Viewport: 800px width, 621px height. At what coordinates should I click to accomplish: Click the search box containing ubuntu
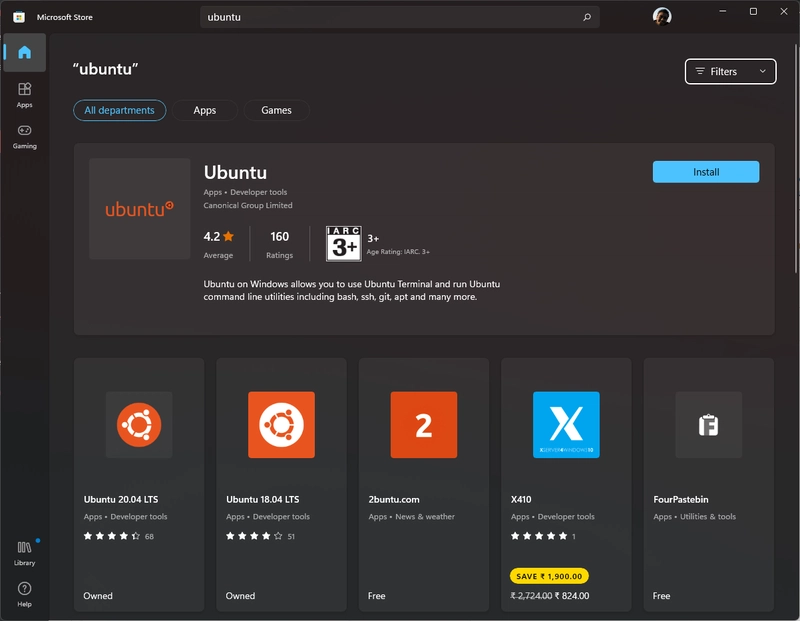(399, 17)
